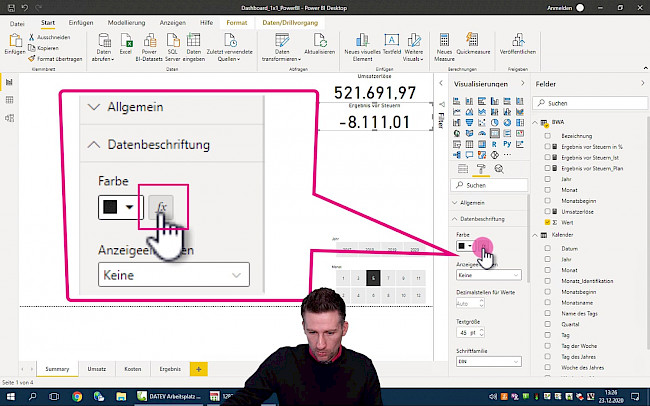650x406 pixels.
Task: Click save icon in title bar
Action: [x=12, y=8]
